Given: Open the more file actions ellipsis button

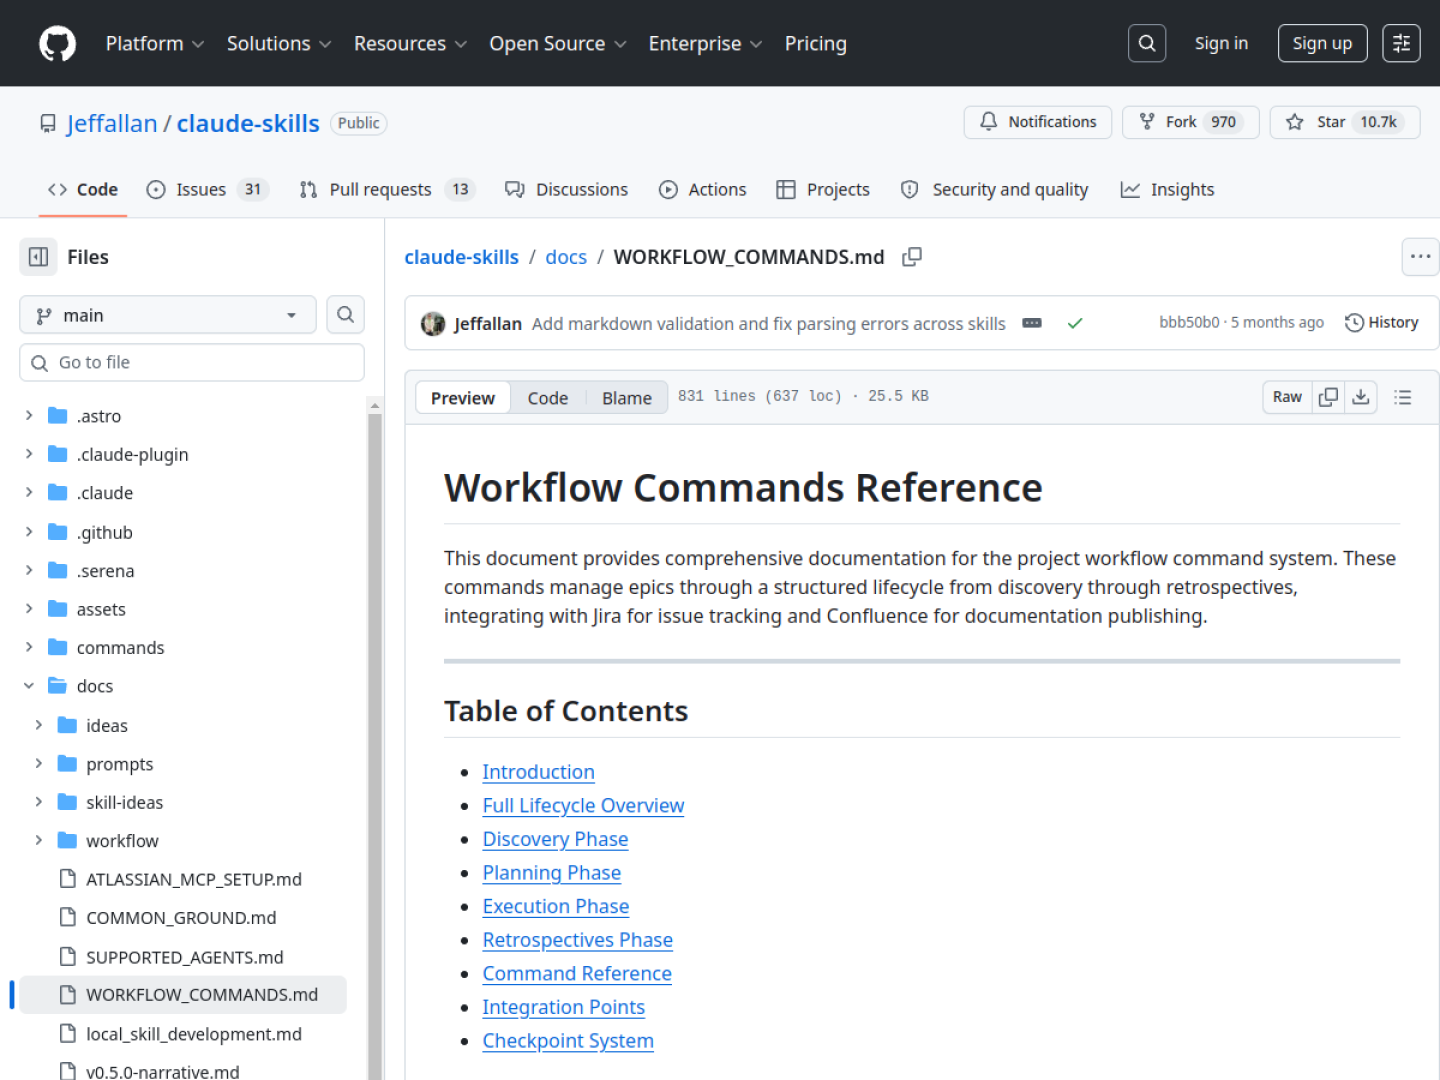Looking at the screenshot, I should coord(1420,257).
